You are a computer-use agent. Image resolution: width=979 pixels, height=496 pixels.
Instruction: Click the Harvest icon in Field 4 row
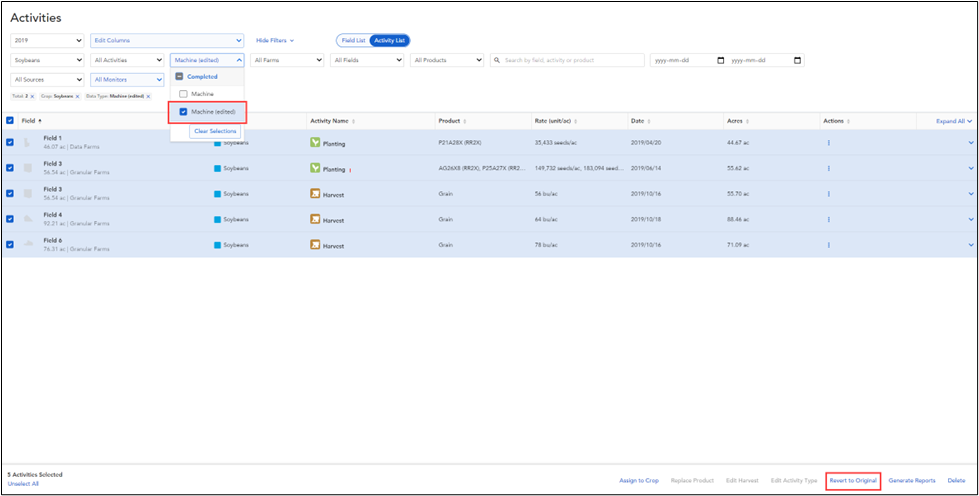tap(315, 219)
